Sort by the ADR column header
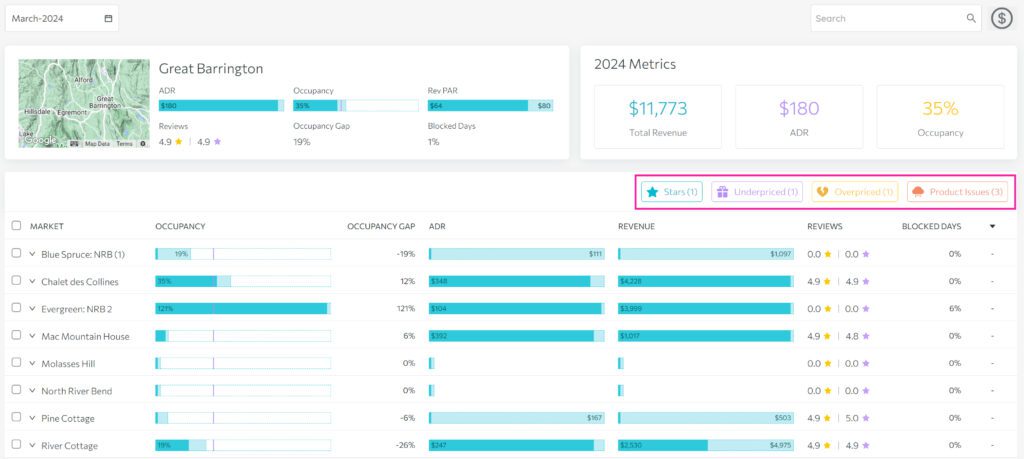 tap(437, 227)
